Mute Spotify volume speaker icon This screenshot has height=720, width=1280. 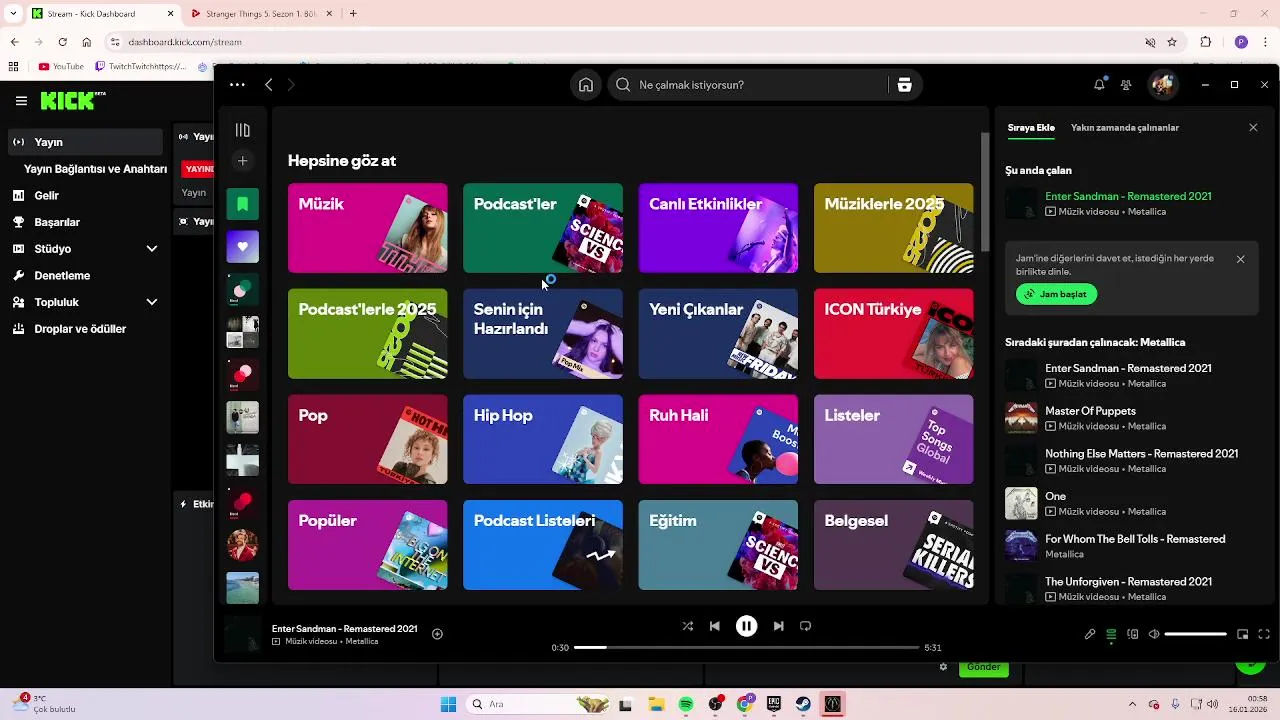coord(1154,634)
